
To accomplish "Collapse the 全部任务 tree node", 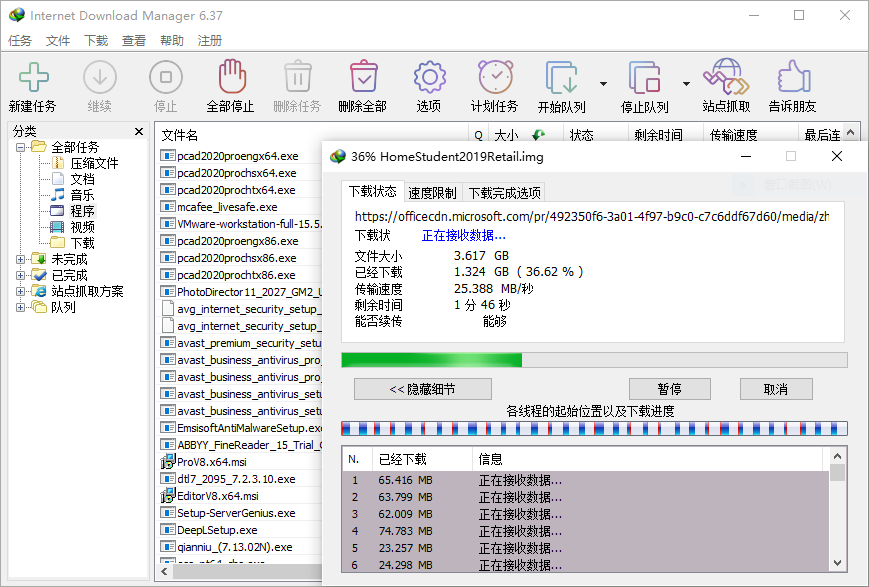I will point(21,147).
